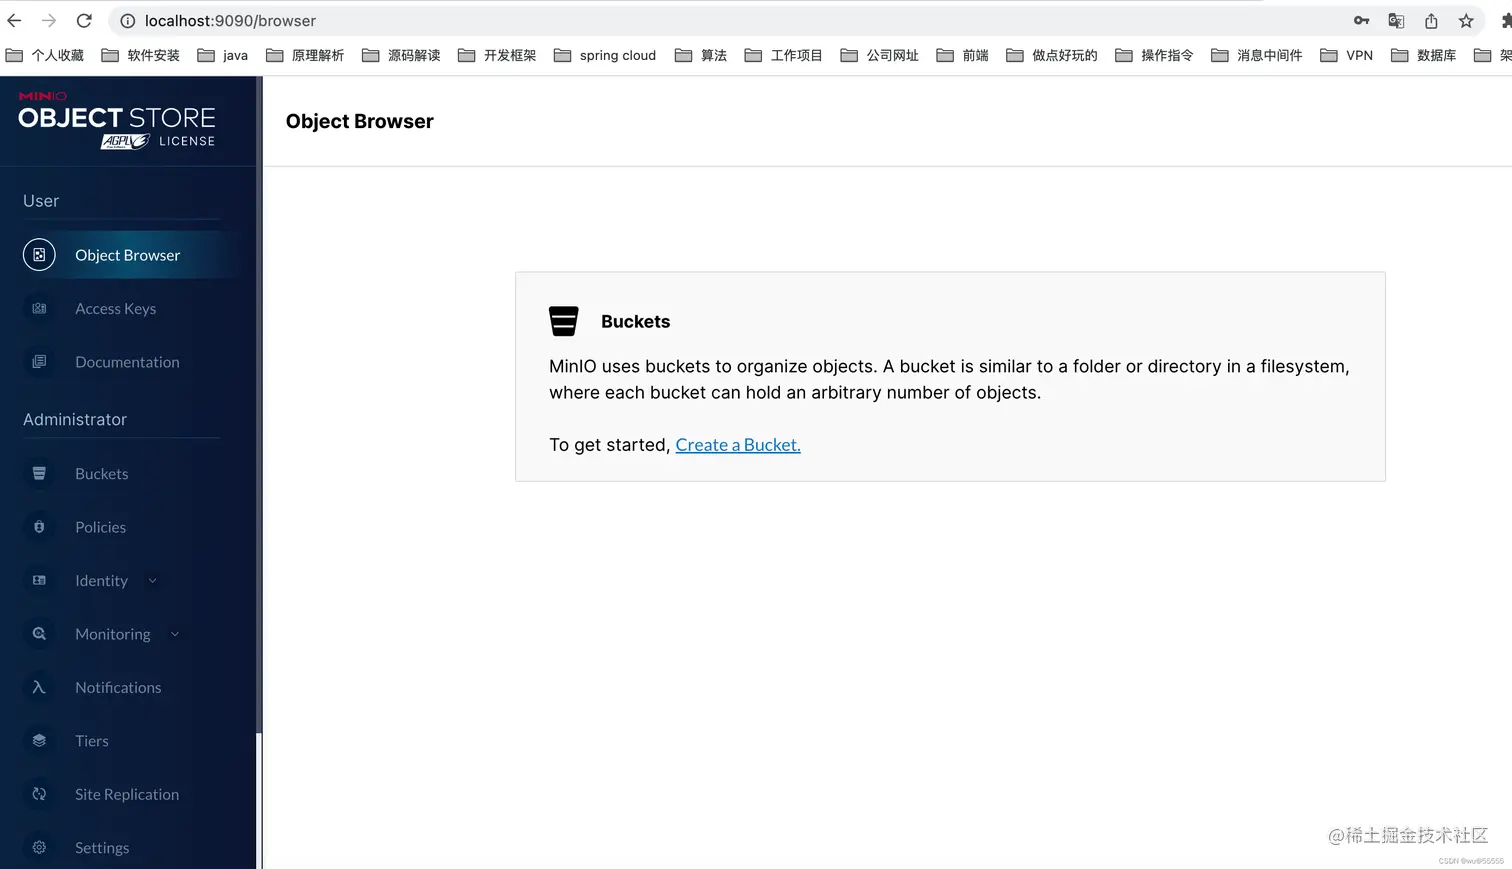Click the large bucket icon in card
The height and width of the screenshot is (869, 1512).
(564, 321)
